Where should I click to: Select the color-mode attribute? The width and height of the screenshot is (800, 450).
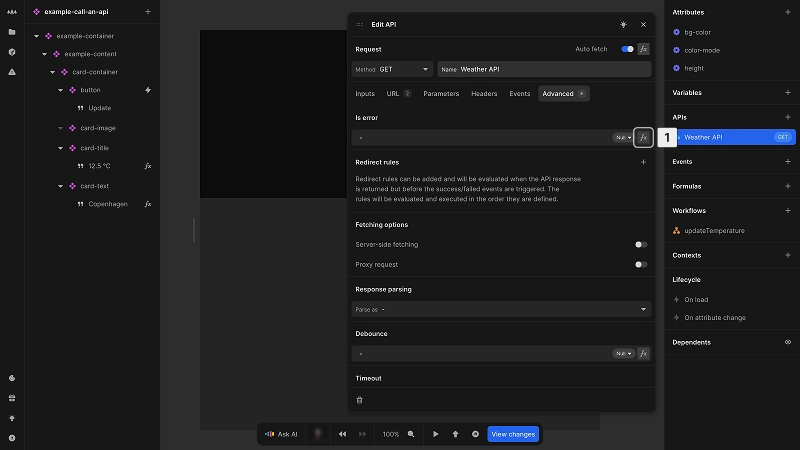(x=702, y=50)
